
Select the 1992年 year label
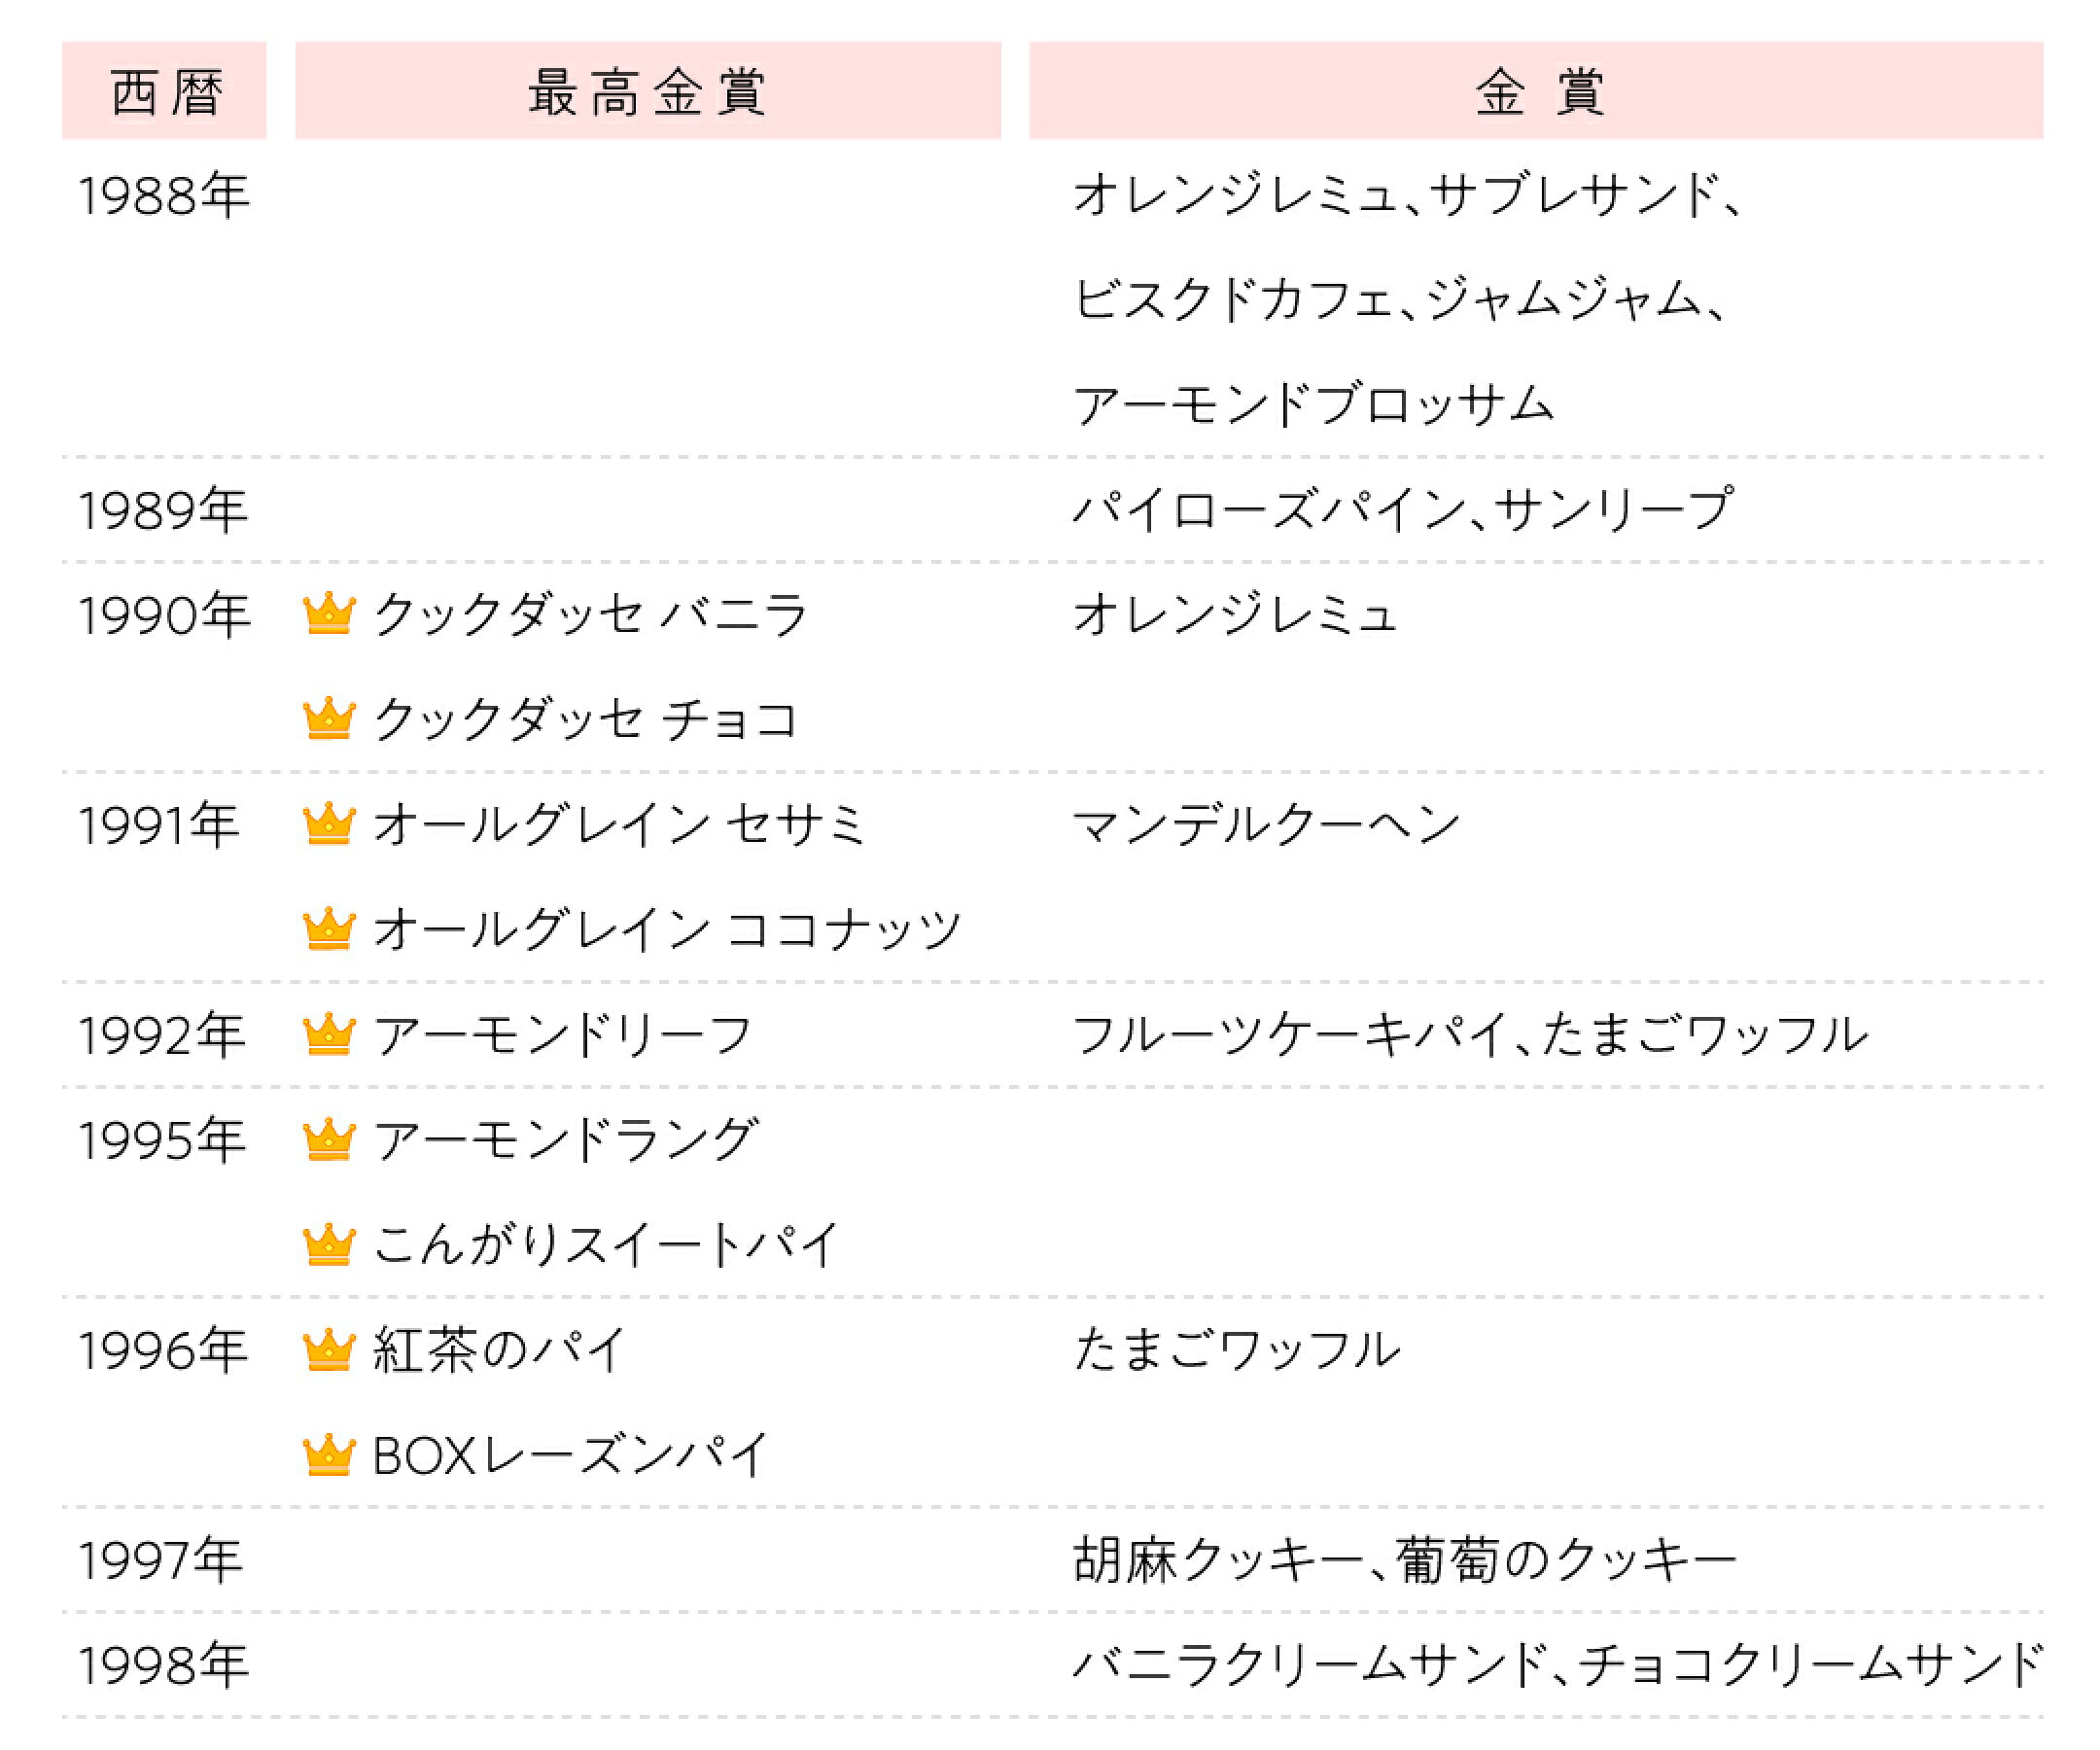162,1035
